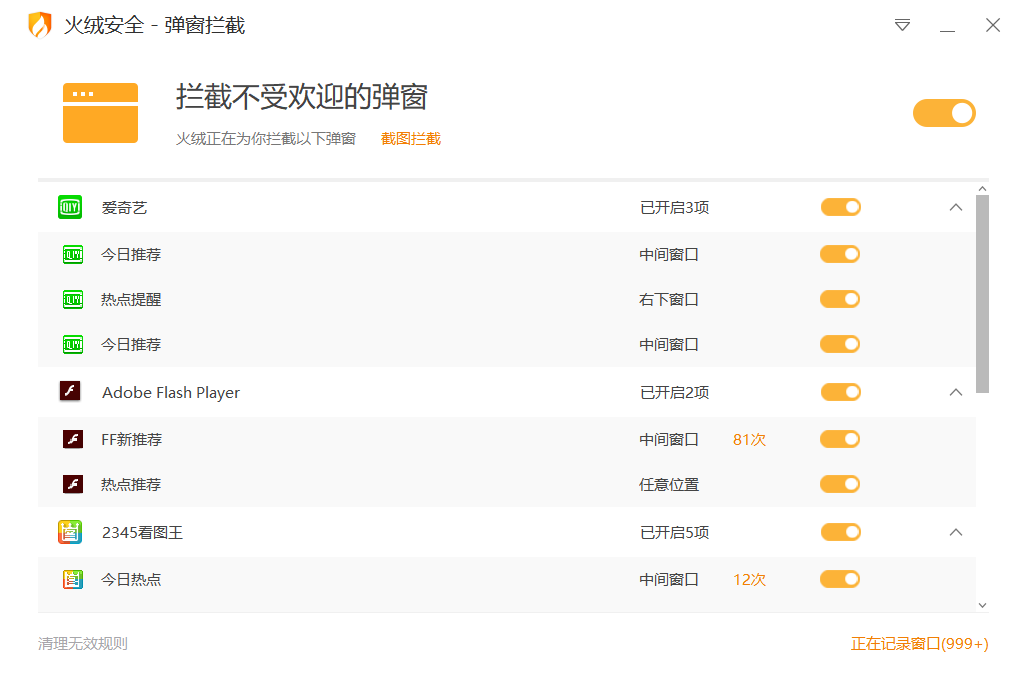
Task: Click the 爱奇艺 app icon
Action: [x=70, y=208]
